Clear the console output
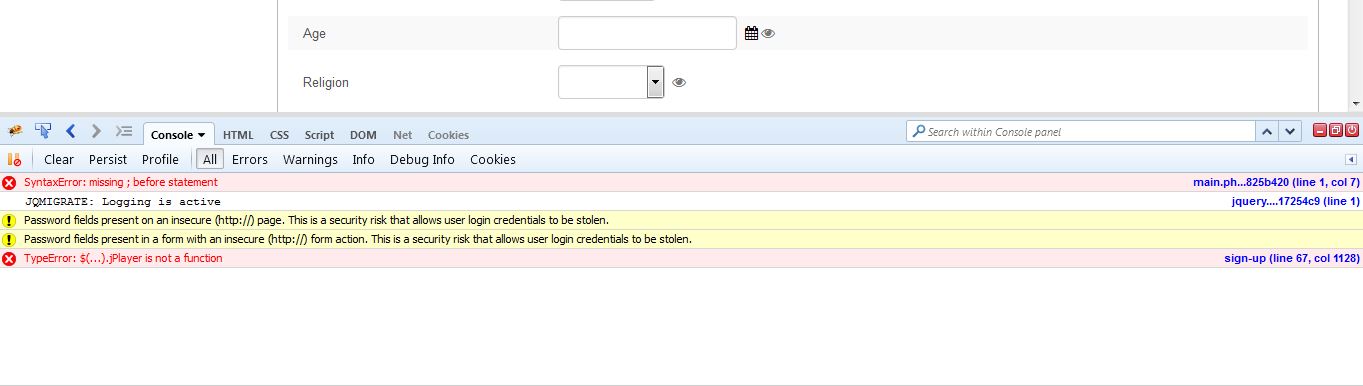 tap(59, 159)
